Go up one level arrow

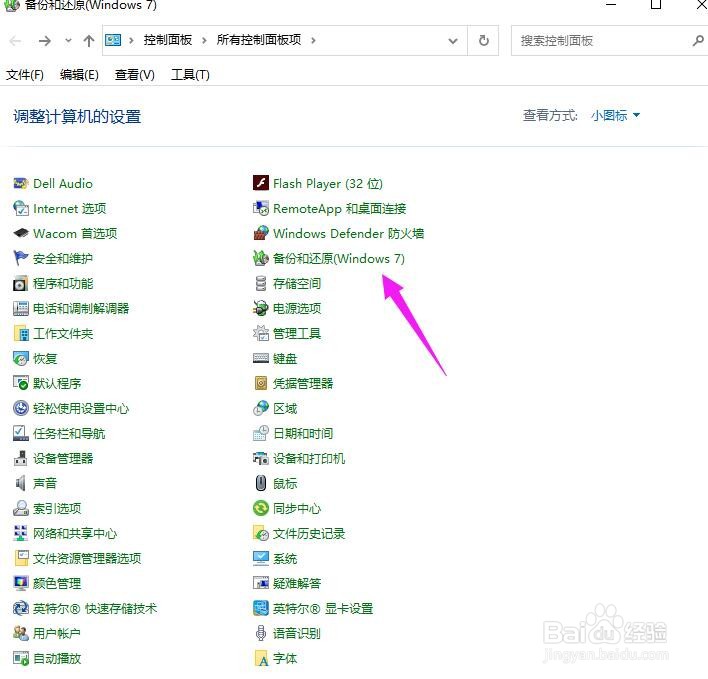[x=89, y=41]
